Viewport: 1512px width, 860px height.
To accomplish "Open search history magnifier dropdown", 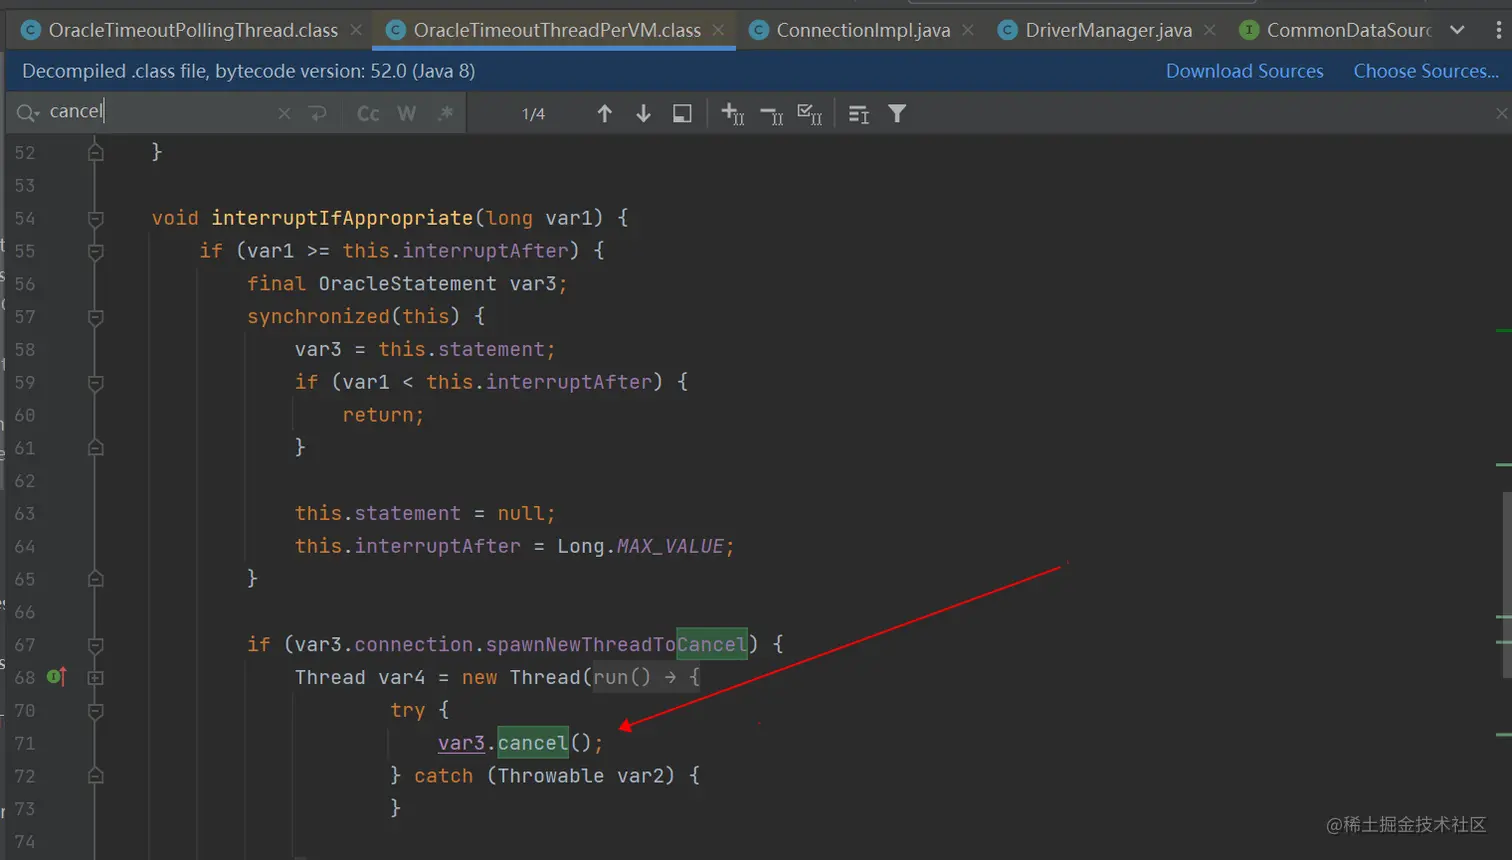I will coord(27,113).
